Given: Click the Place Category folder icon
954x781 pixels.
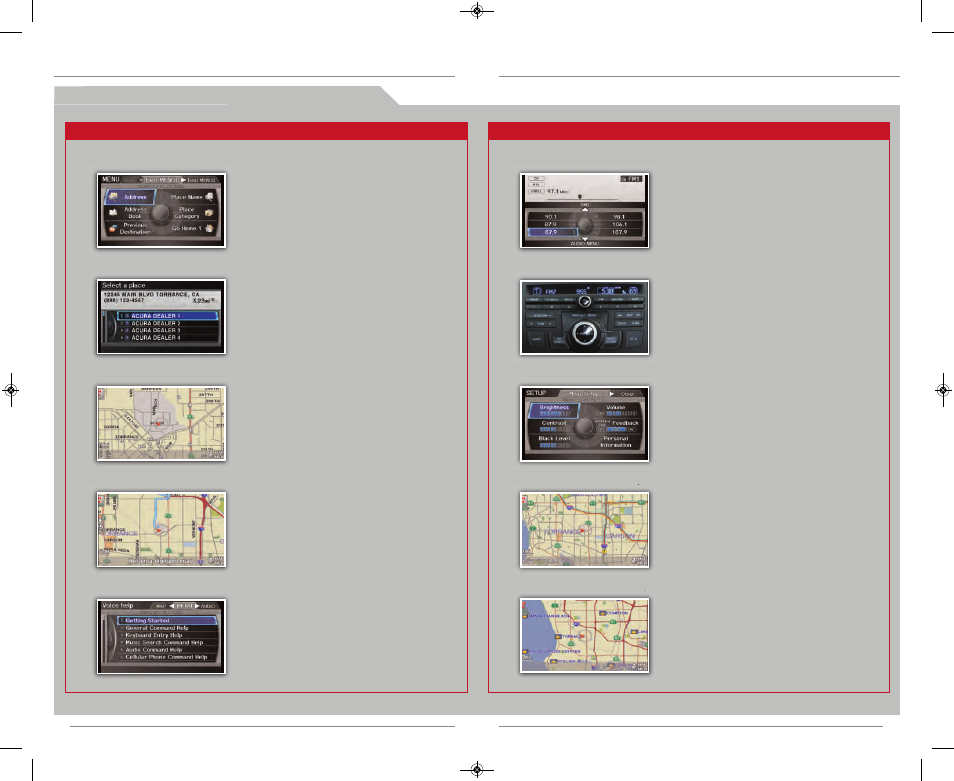Looking at the screenshot, I should click(209, 213).
